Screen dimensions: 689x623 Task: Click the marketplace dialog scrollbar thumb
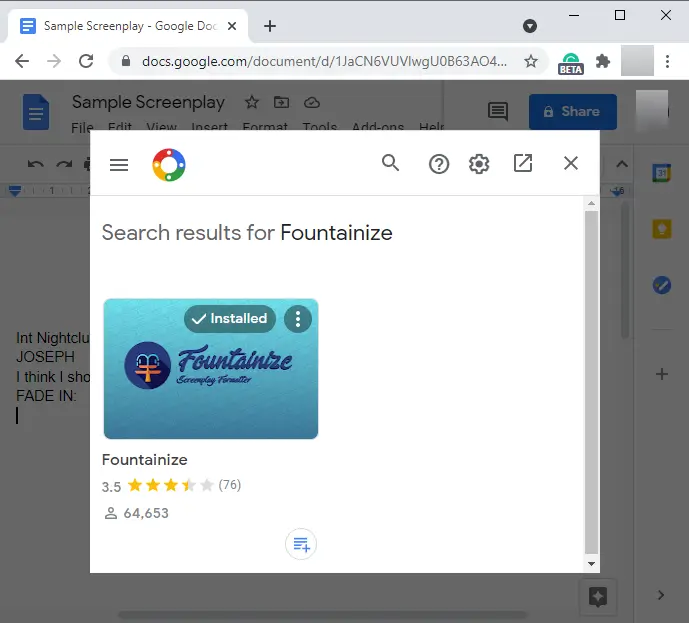591,382
